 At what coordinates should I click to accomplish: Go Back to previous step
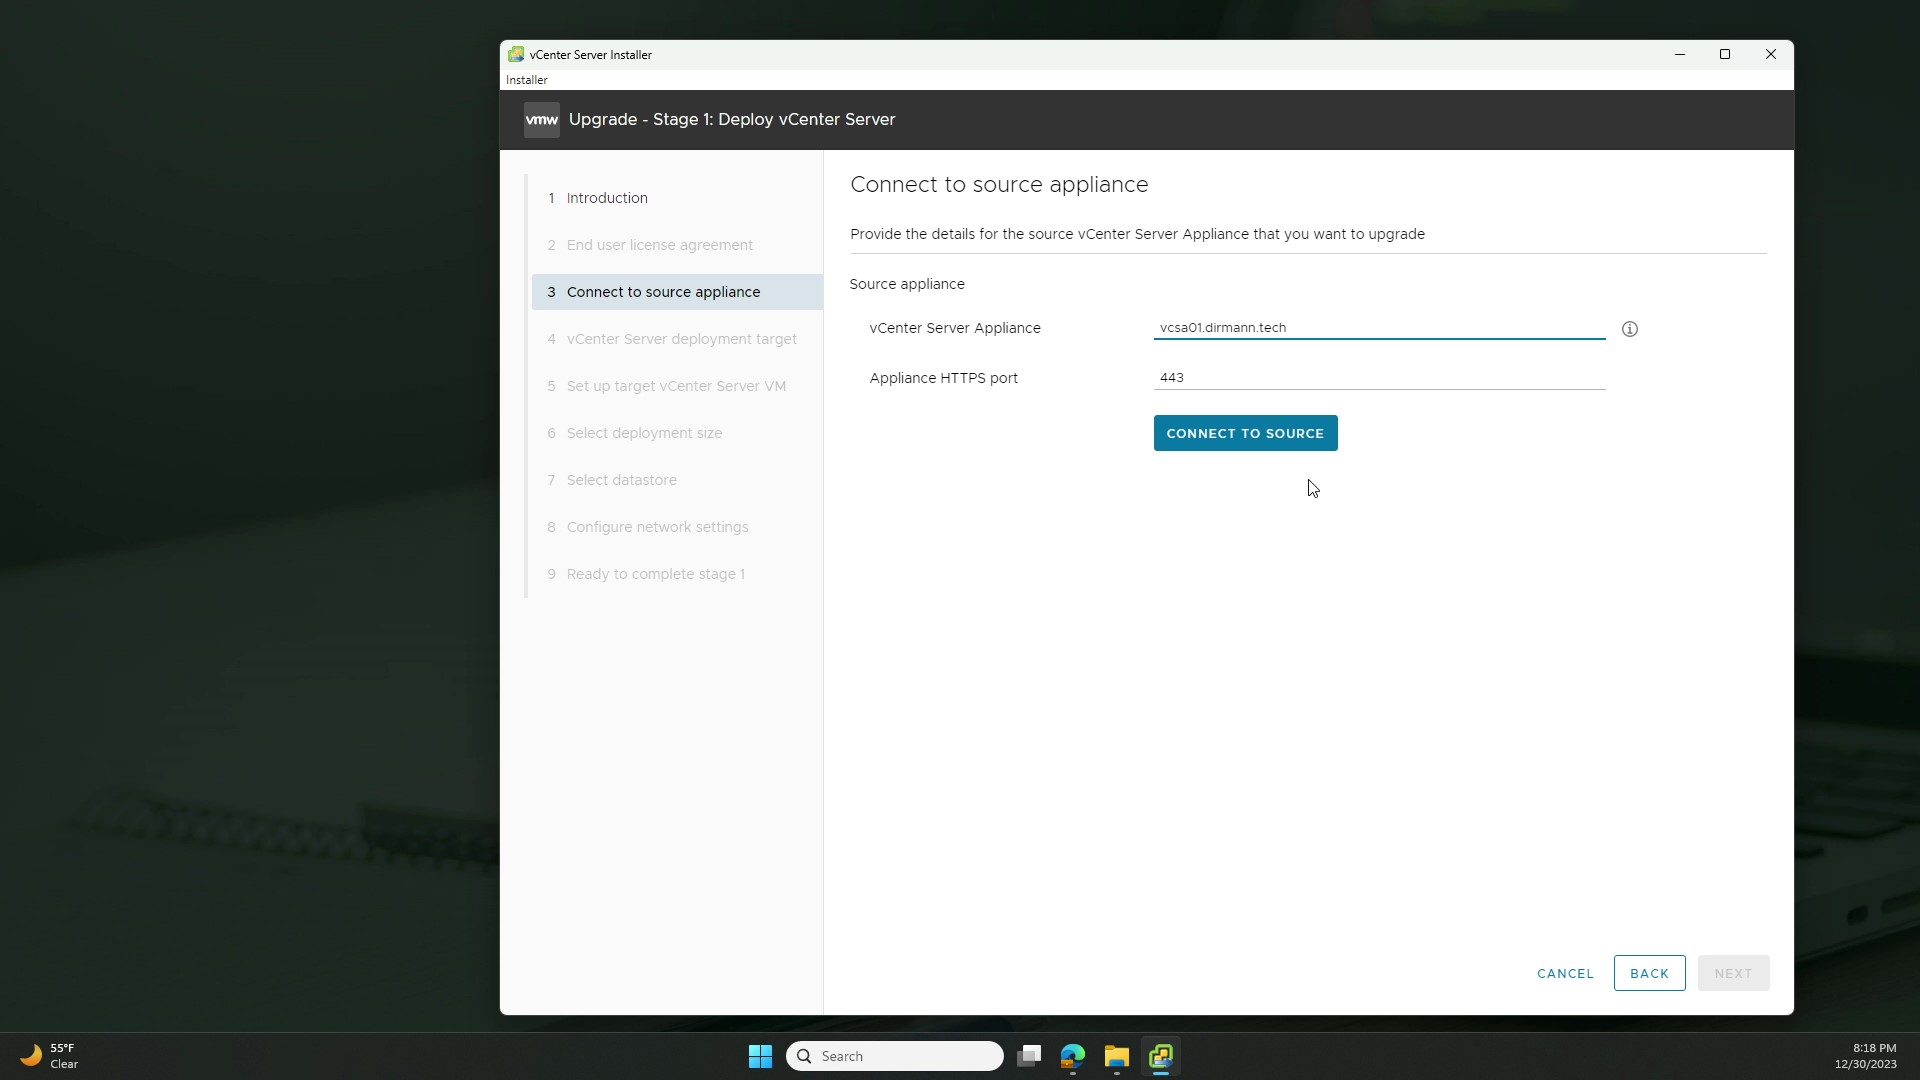tap(1649, 973)
